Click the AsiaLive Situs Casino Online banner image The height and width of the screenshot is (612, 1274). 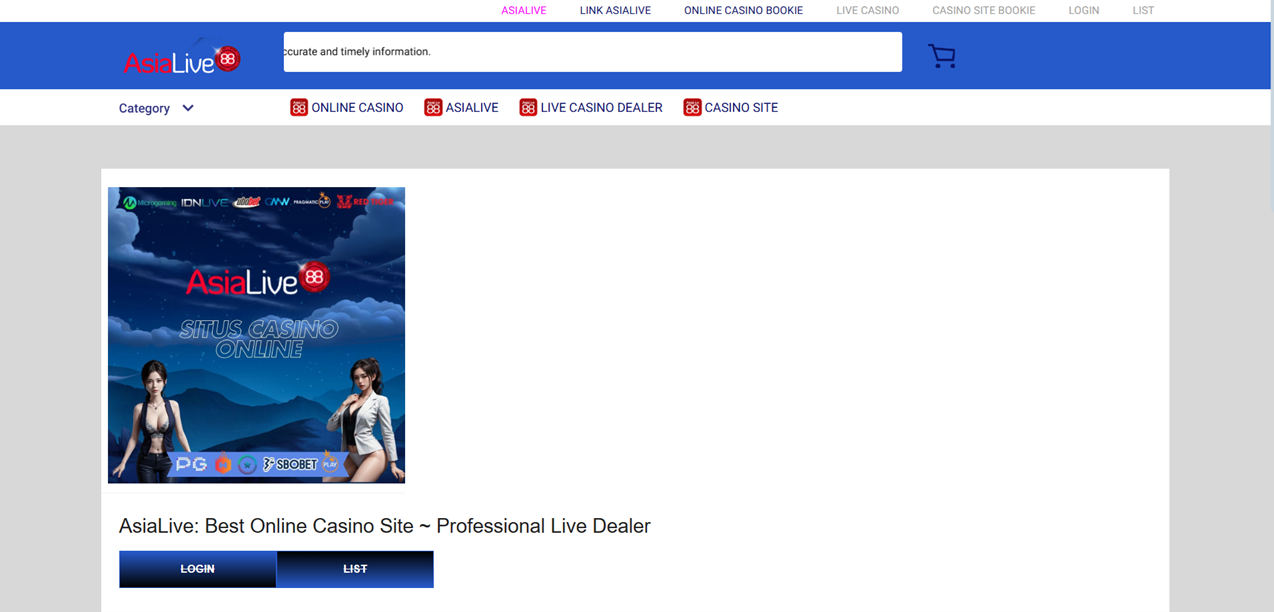coord(256,335)
